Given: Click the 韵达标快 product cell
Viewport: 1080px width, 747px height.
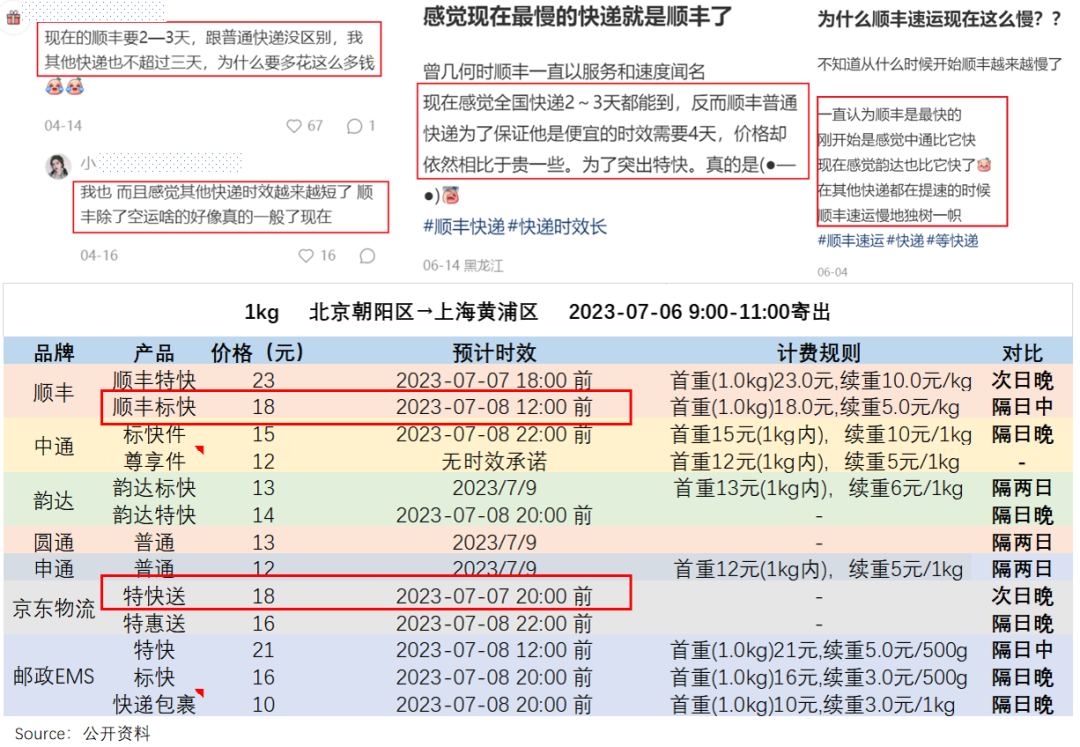Looking at the screenshot, I should pyautogui.click(x=154, y=487).
